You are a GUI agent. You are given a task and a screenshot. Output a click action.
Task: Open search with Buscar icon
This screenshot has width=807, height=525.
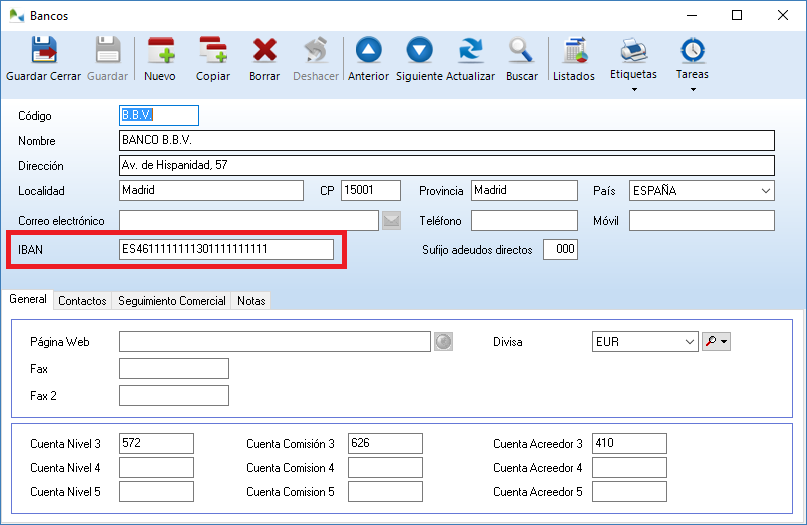coord(521,52)
